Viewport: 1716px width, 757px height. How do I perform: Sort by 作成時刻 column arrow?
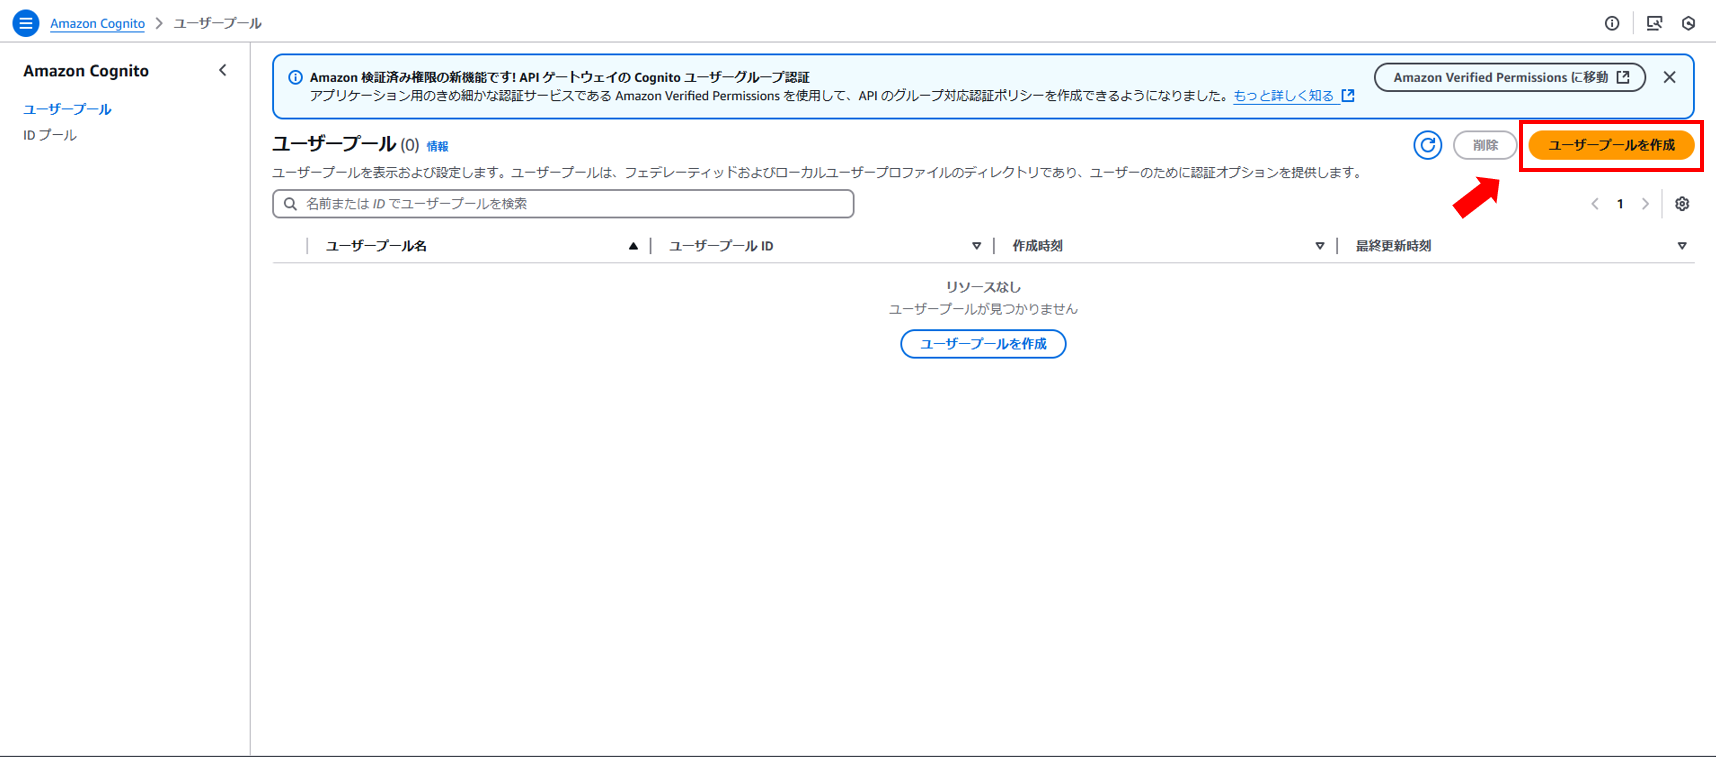(1320, 246)
